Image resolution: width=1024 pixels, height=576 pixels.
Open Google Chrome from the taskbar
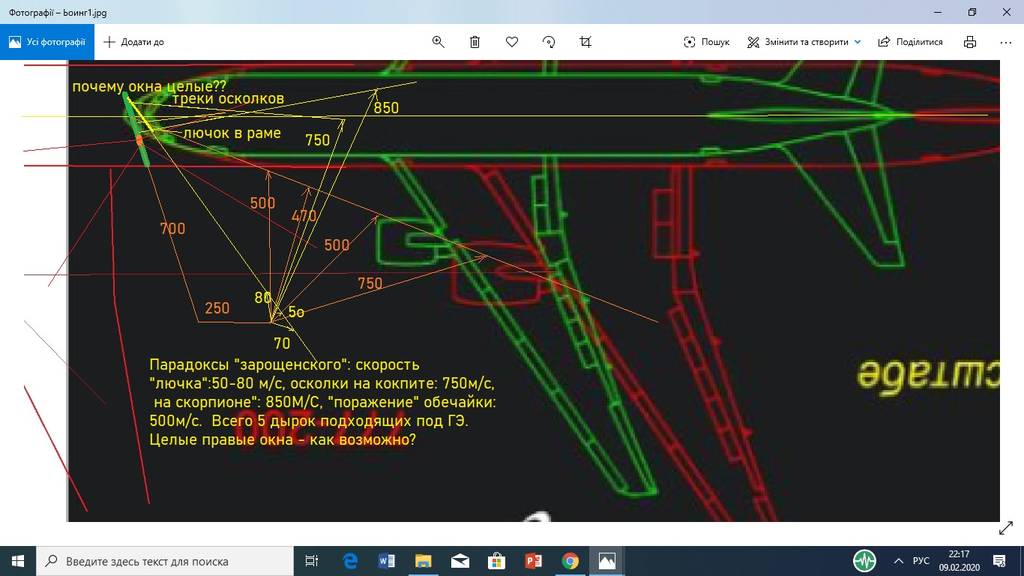tap(570, 561)
